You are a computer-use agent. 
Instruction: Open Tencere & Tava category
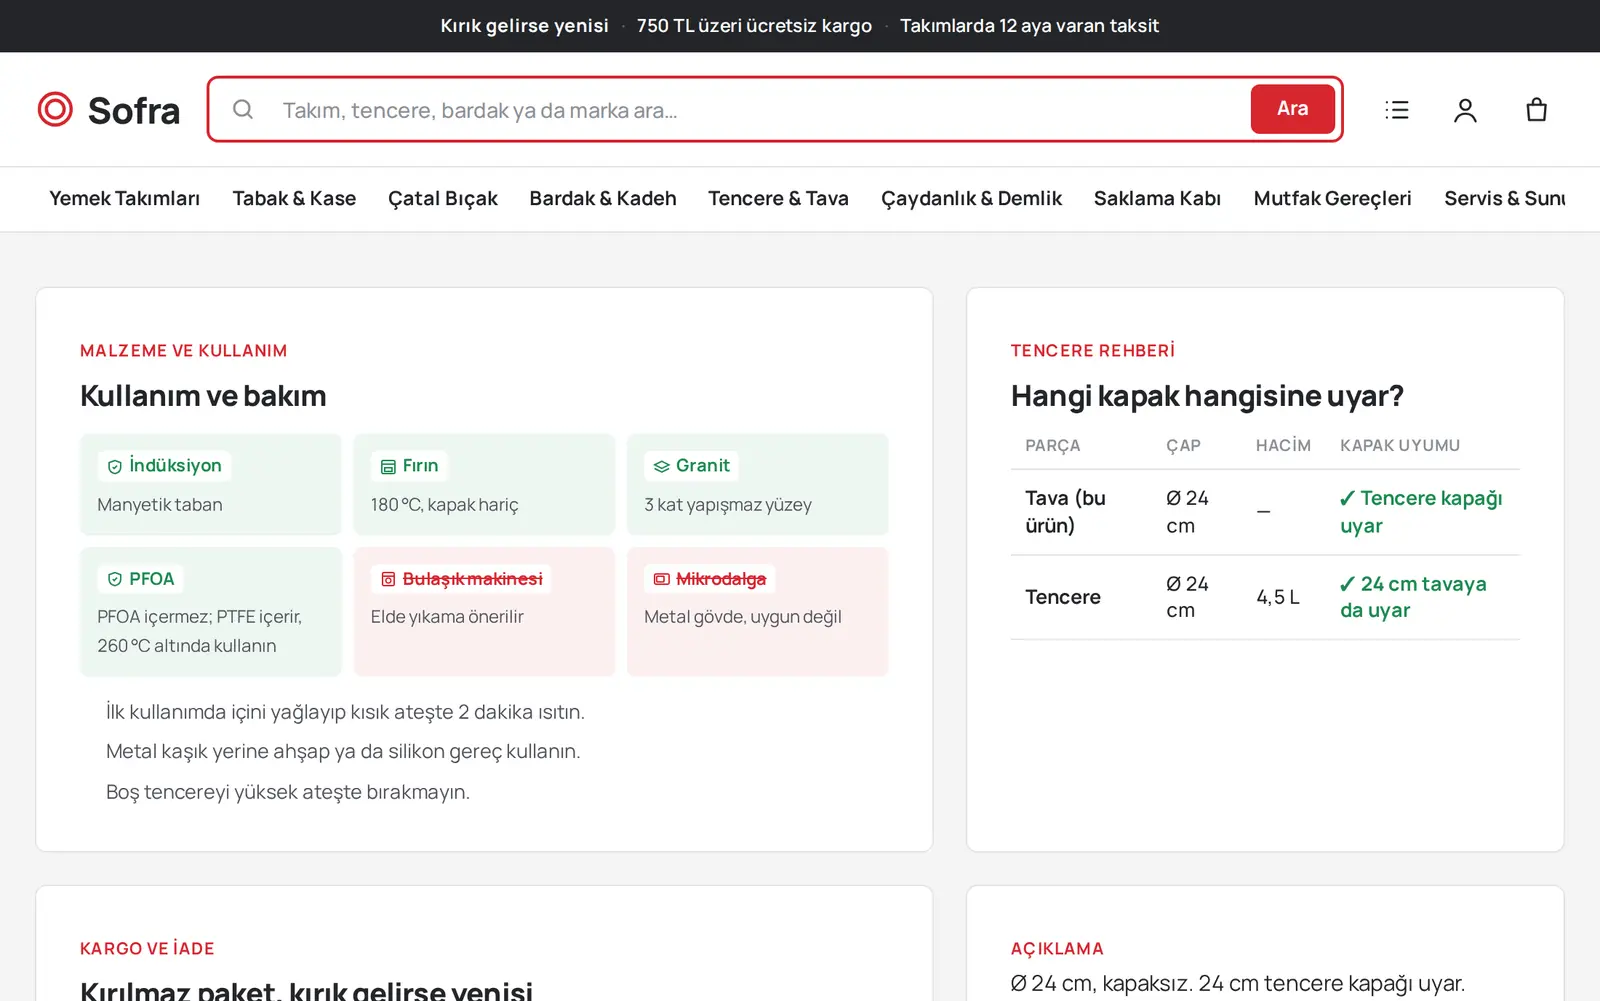coord(778,199)
